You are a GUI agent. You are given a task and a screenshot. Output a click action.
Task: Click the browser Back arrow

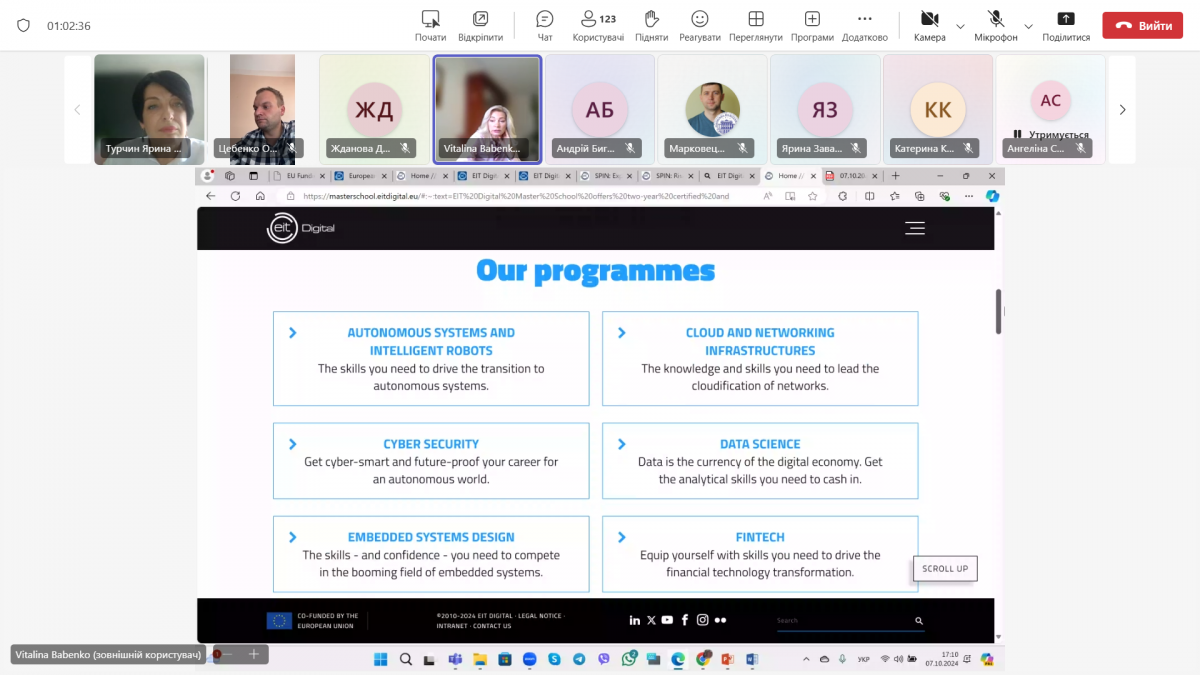pos(211,196)
